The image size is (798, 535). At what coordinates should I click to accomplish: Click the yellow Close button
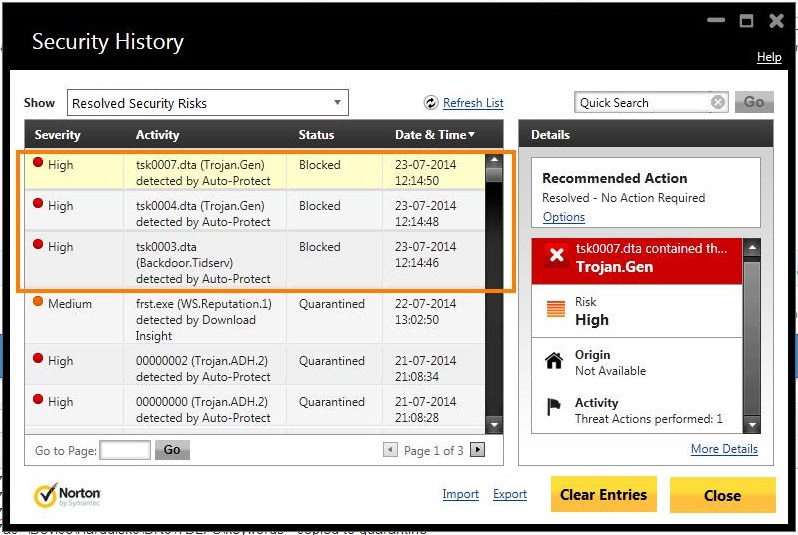point(722,495)
